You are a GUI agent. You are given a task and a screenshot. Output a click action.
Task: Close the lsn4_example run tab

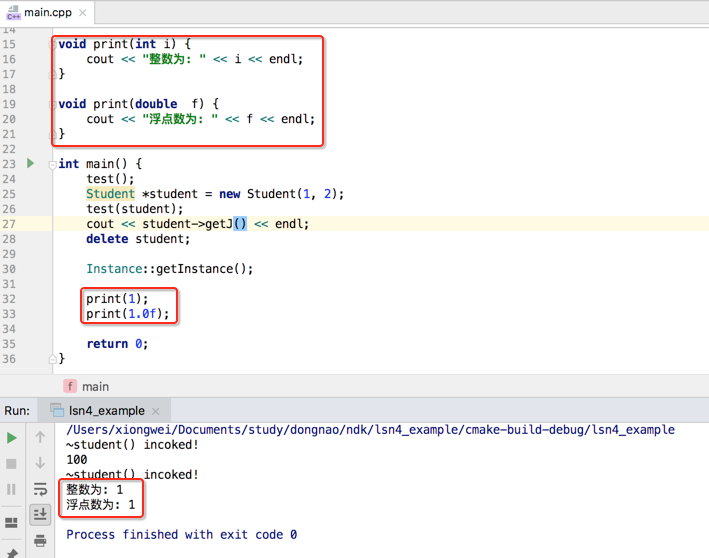(x=156, y=411)
